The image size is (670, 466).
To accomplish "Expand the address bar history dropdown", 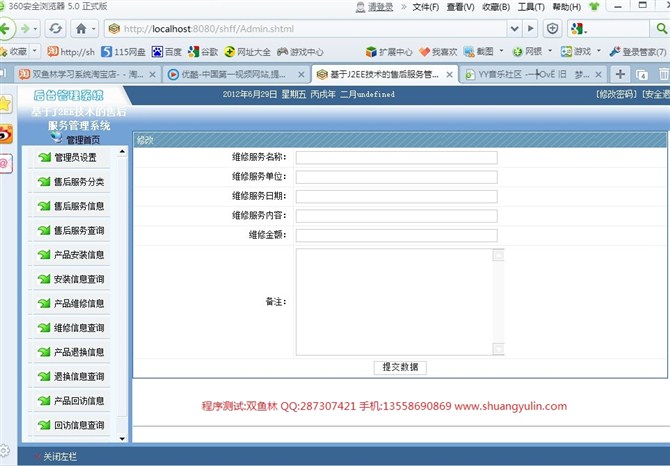I will point(514,29).
